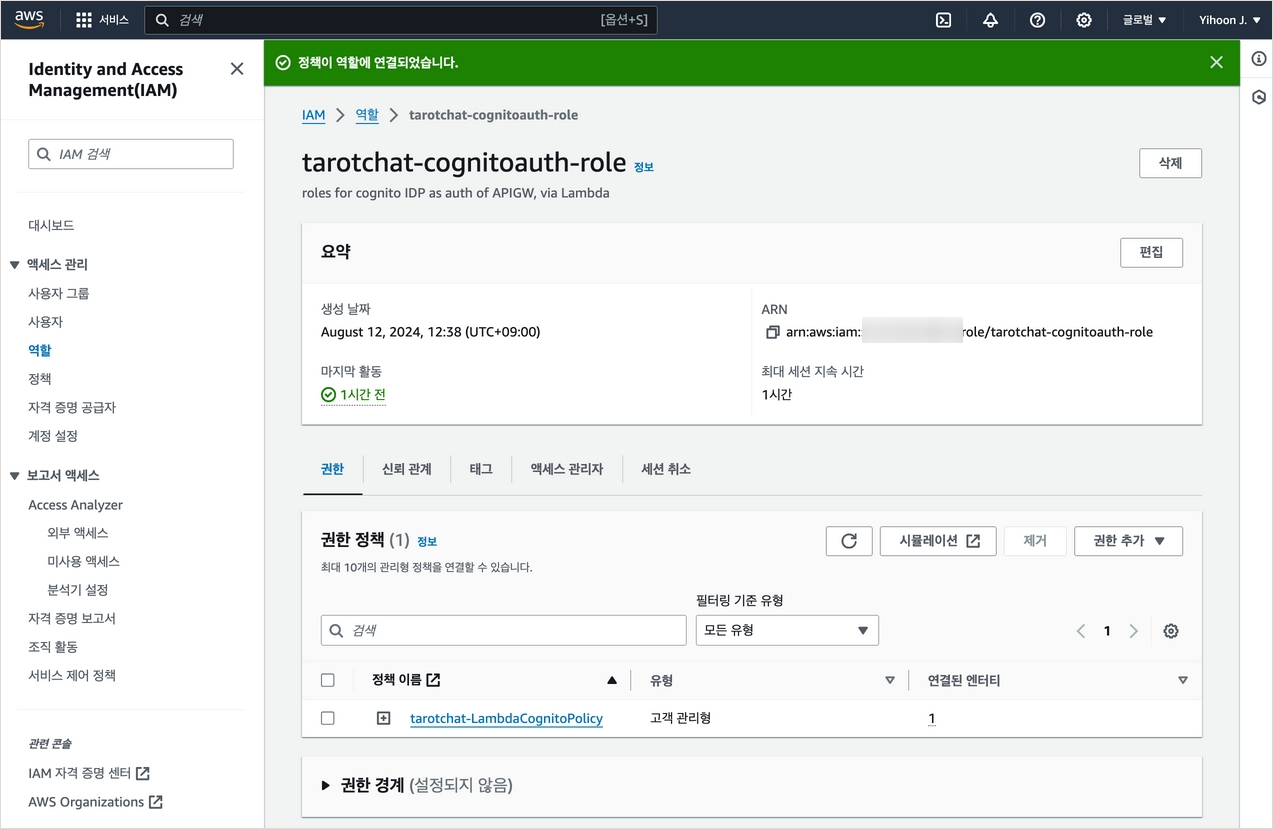Copy the role ARN
The width and height of the screenshot is (1273, 829).
click(772, 332)
